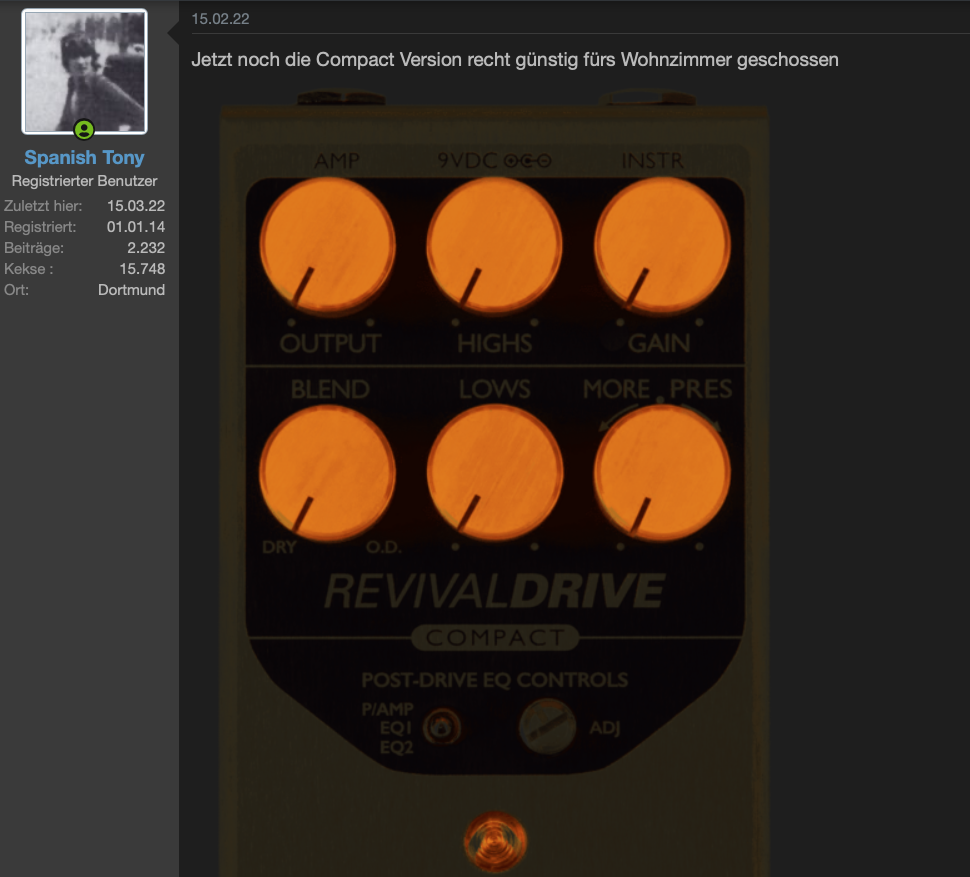This screenshot has width=970, height=877.
Task: Click the Kekse count 15.748
Action: click(142, 269)
